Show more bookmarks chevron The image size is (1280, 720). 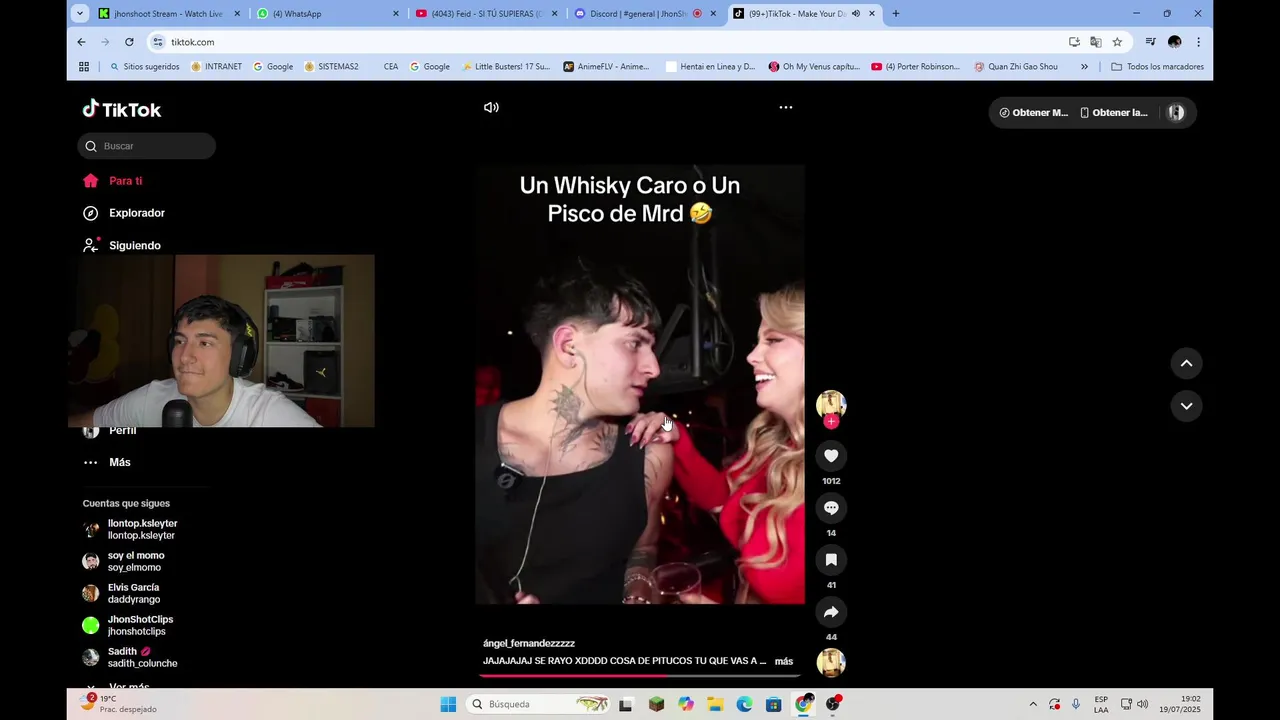(1084, 67)
